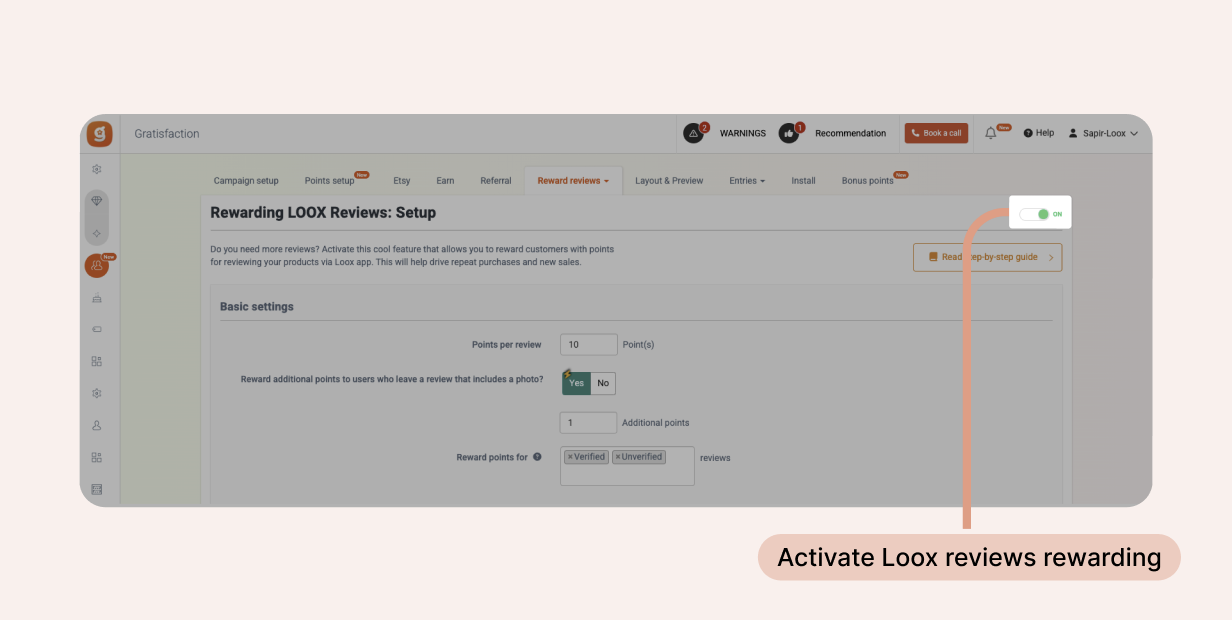Remove the Verified tag via its x
Screen dimensions: 1232x620
570,457
